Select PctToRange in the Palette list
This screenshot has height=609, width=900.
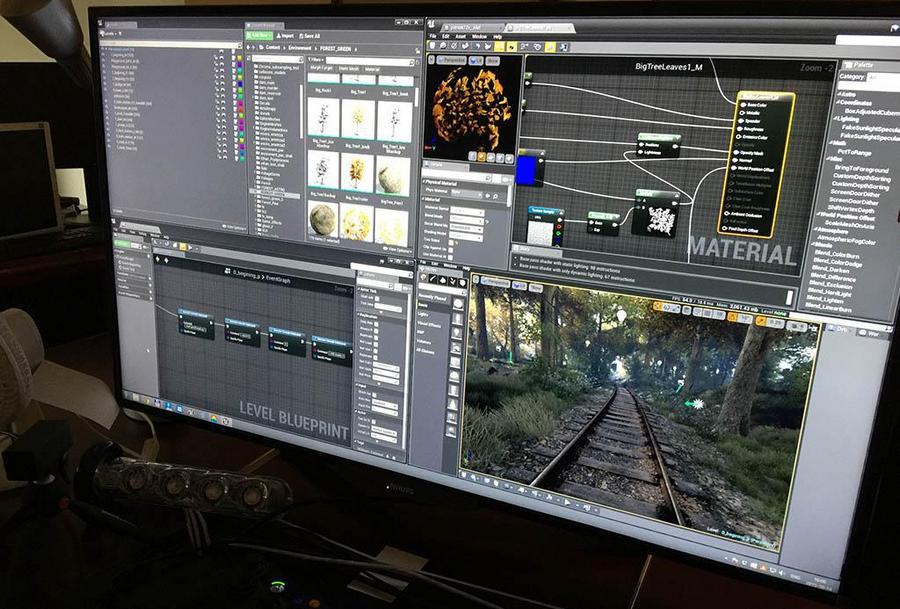pos(855,153)
